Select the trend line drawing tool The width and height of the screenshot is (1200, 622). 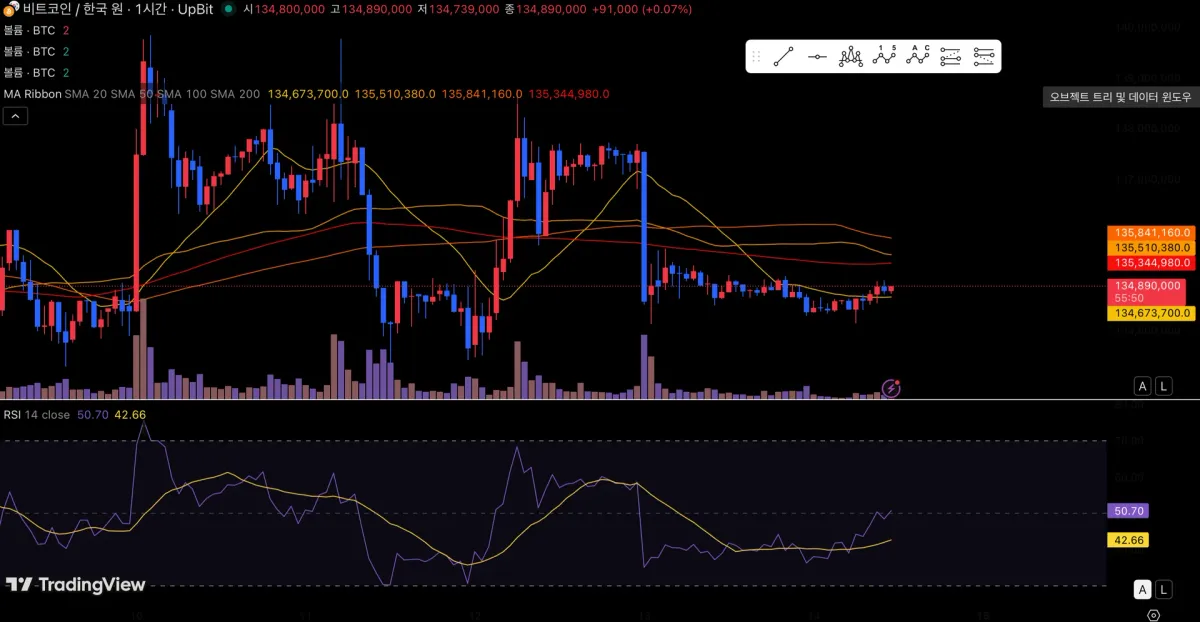point(784,57)
